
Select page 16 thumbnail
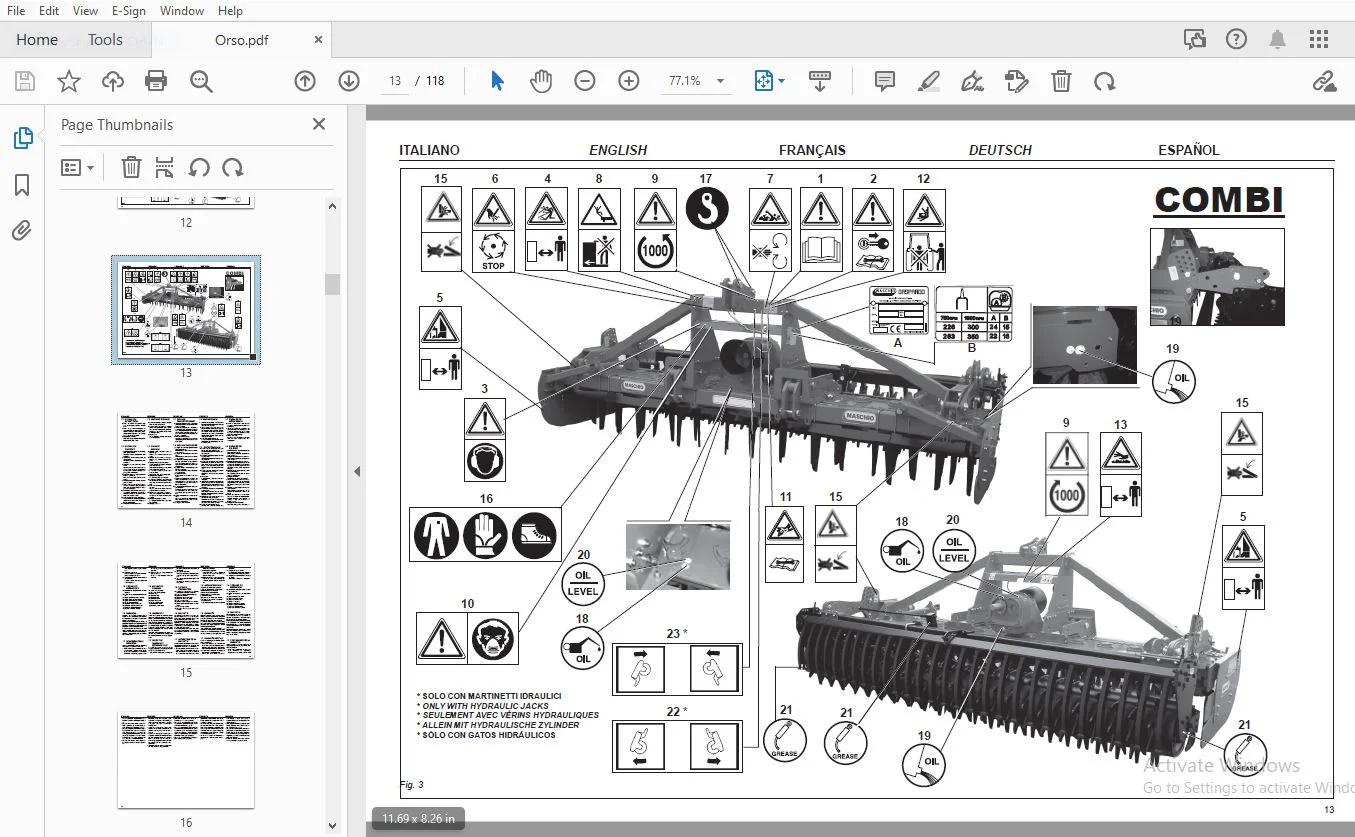[186, 760]
